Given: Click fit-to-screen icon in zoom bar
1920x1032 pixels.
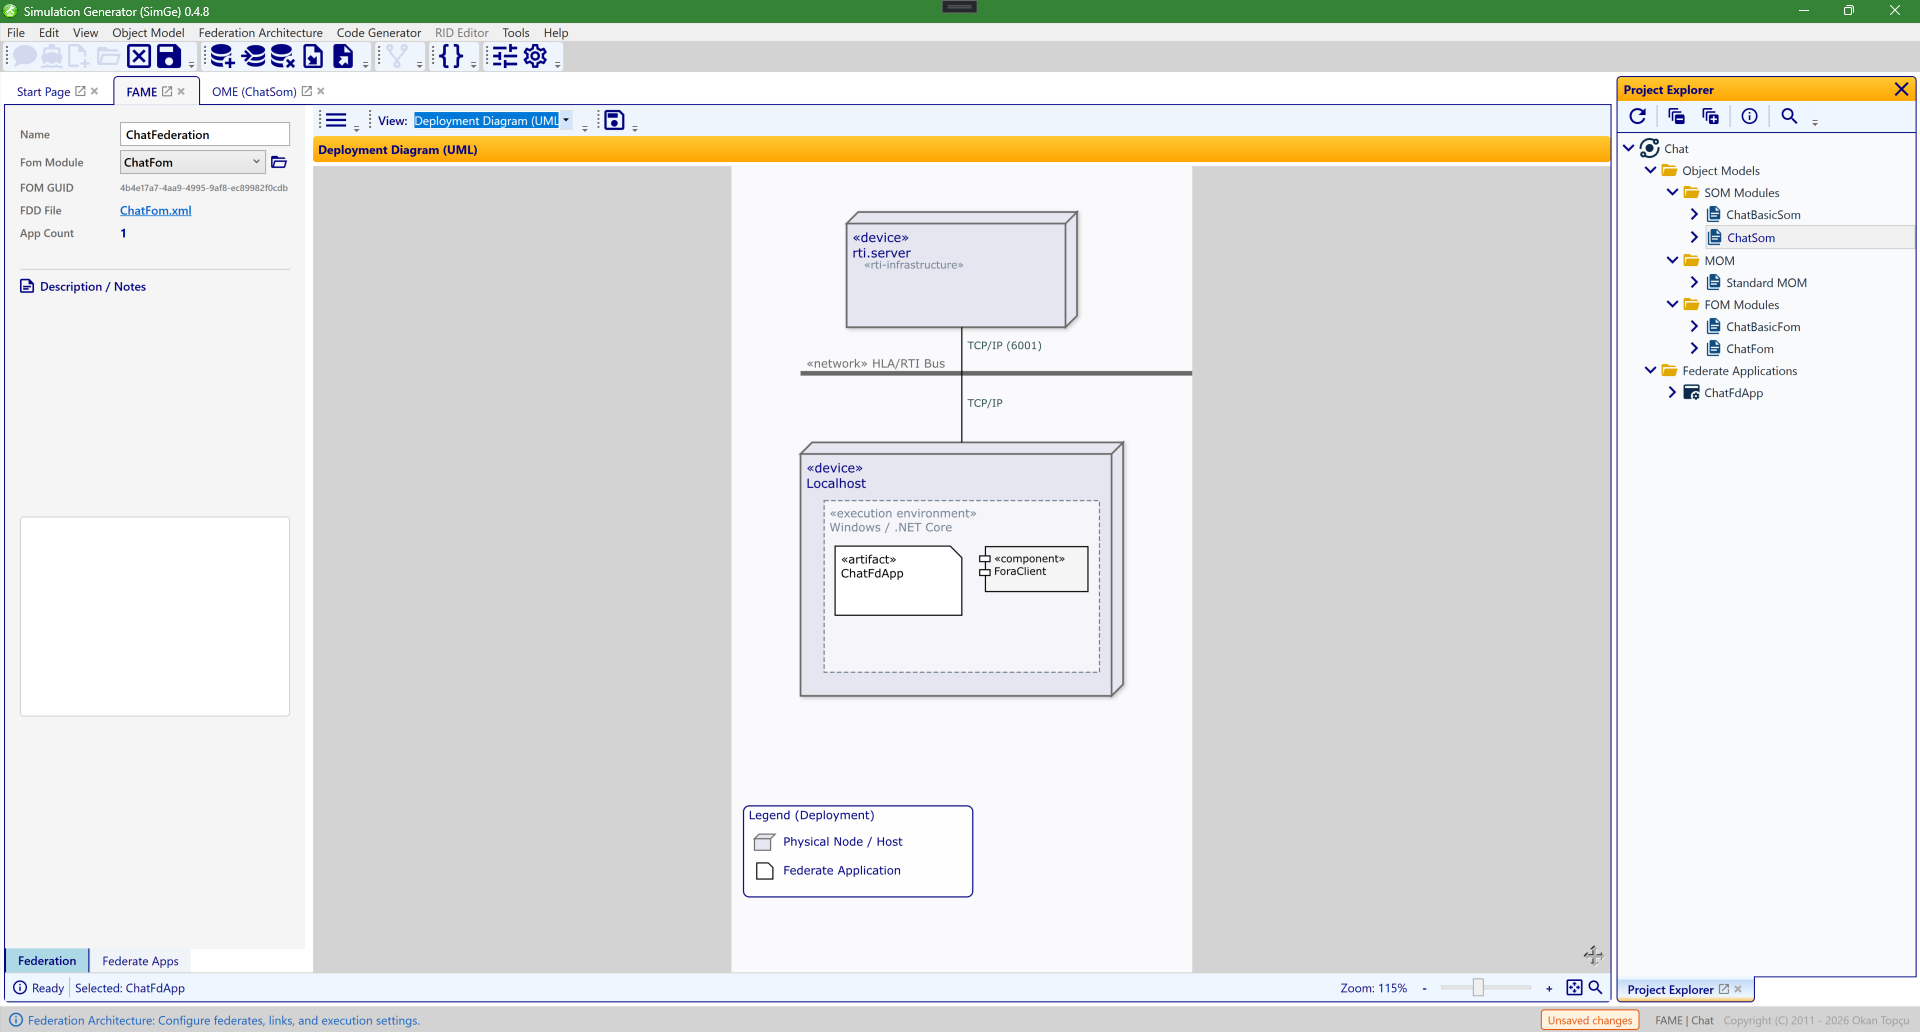Looking at the screenshot, I should point(1574,988).
